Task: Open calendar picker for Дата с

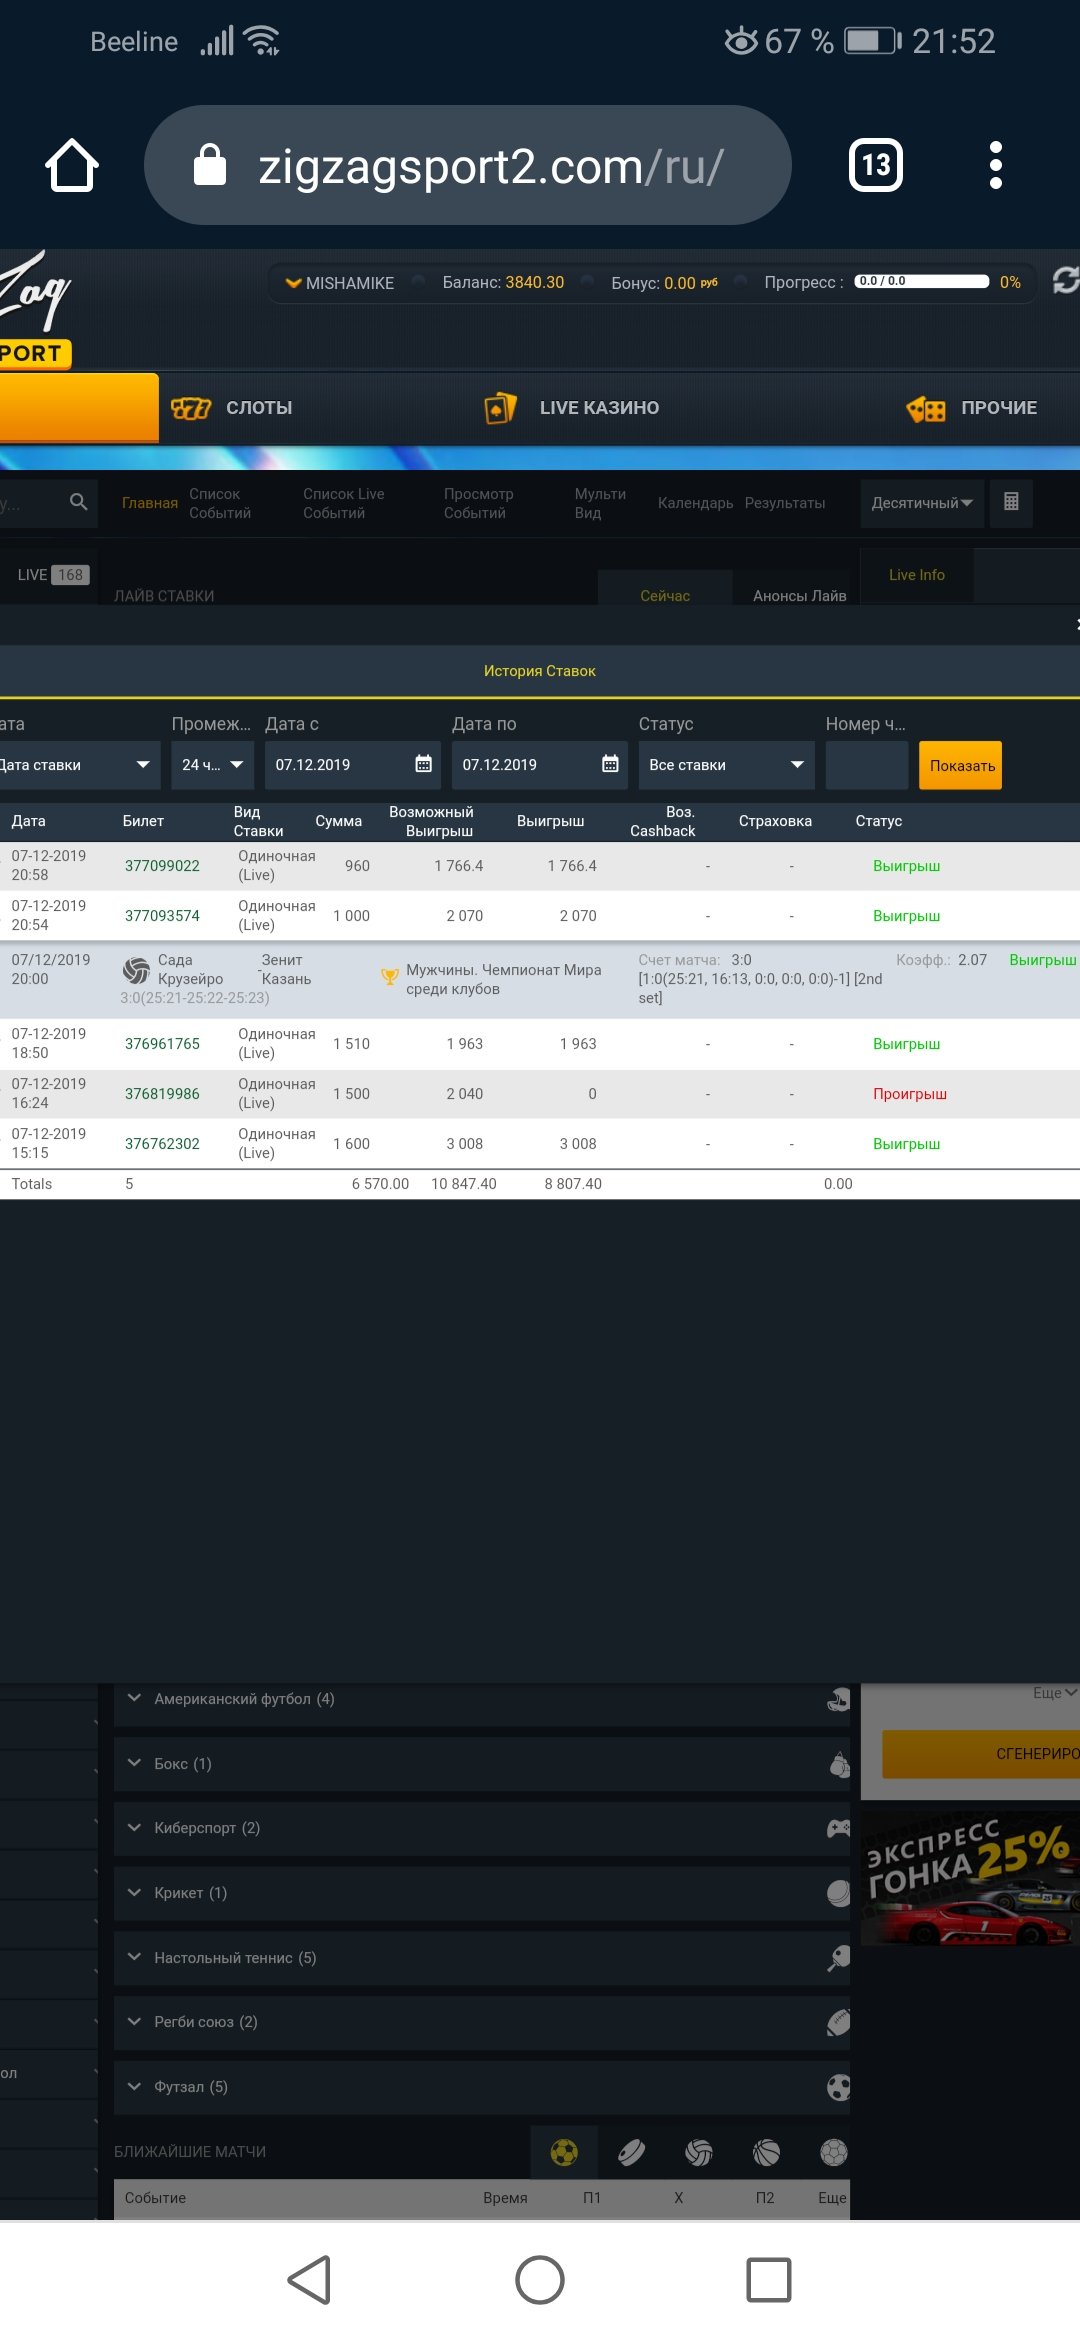Action: click(423, 765)
